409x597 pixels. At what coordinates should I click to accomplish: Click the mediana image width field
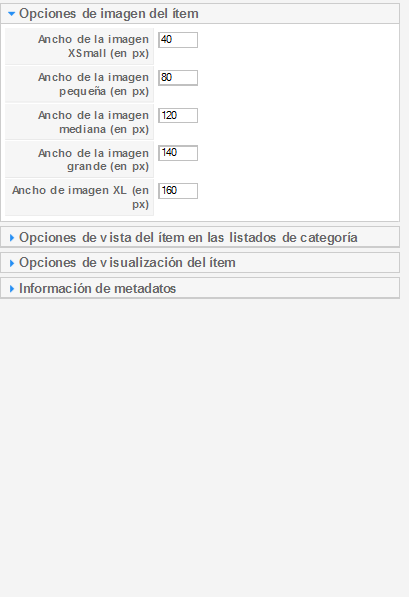pos(178,115)
